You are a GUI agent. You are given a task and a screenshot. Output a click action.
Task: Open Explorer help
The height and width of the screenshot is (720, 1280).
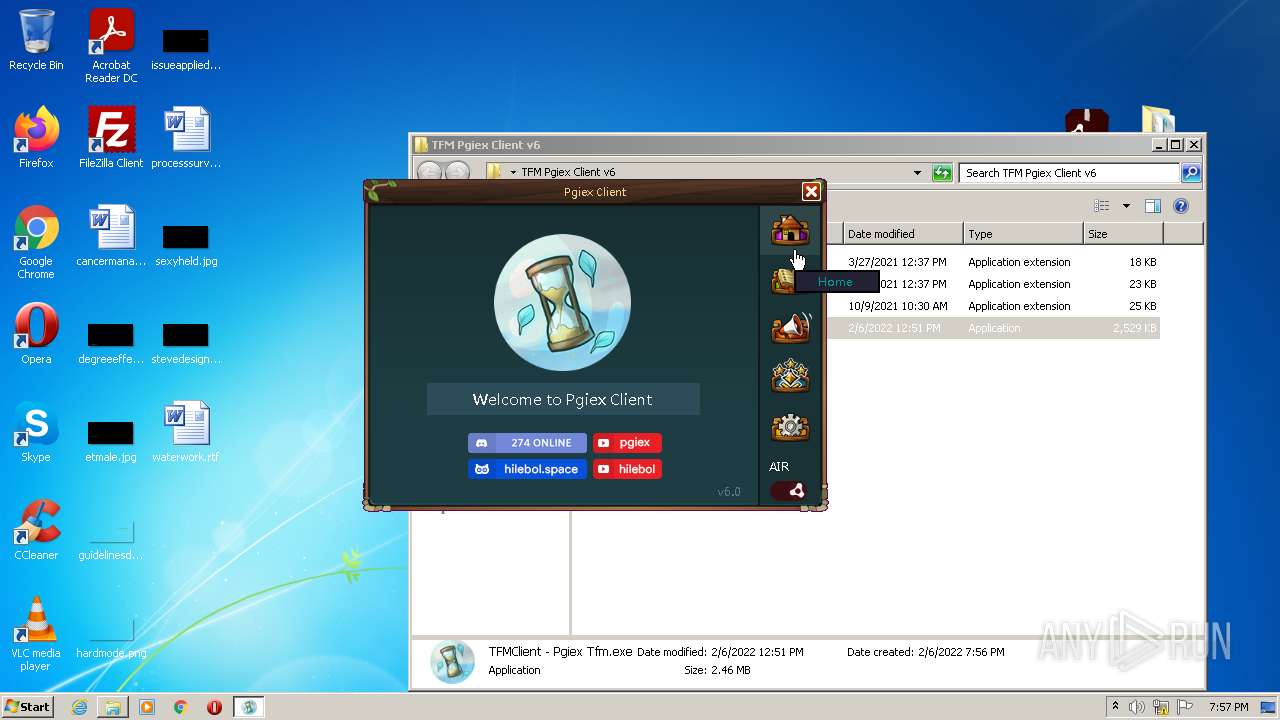[x=1181, y=206]
